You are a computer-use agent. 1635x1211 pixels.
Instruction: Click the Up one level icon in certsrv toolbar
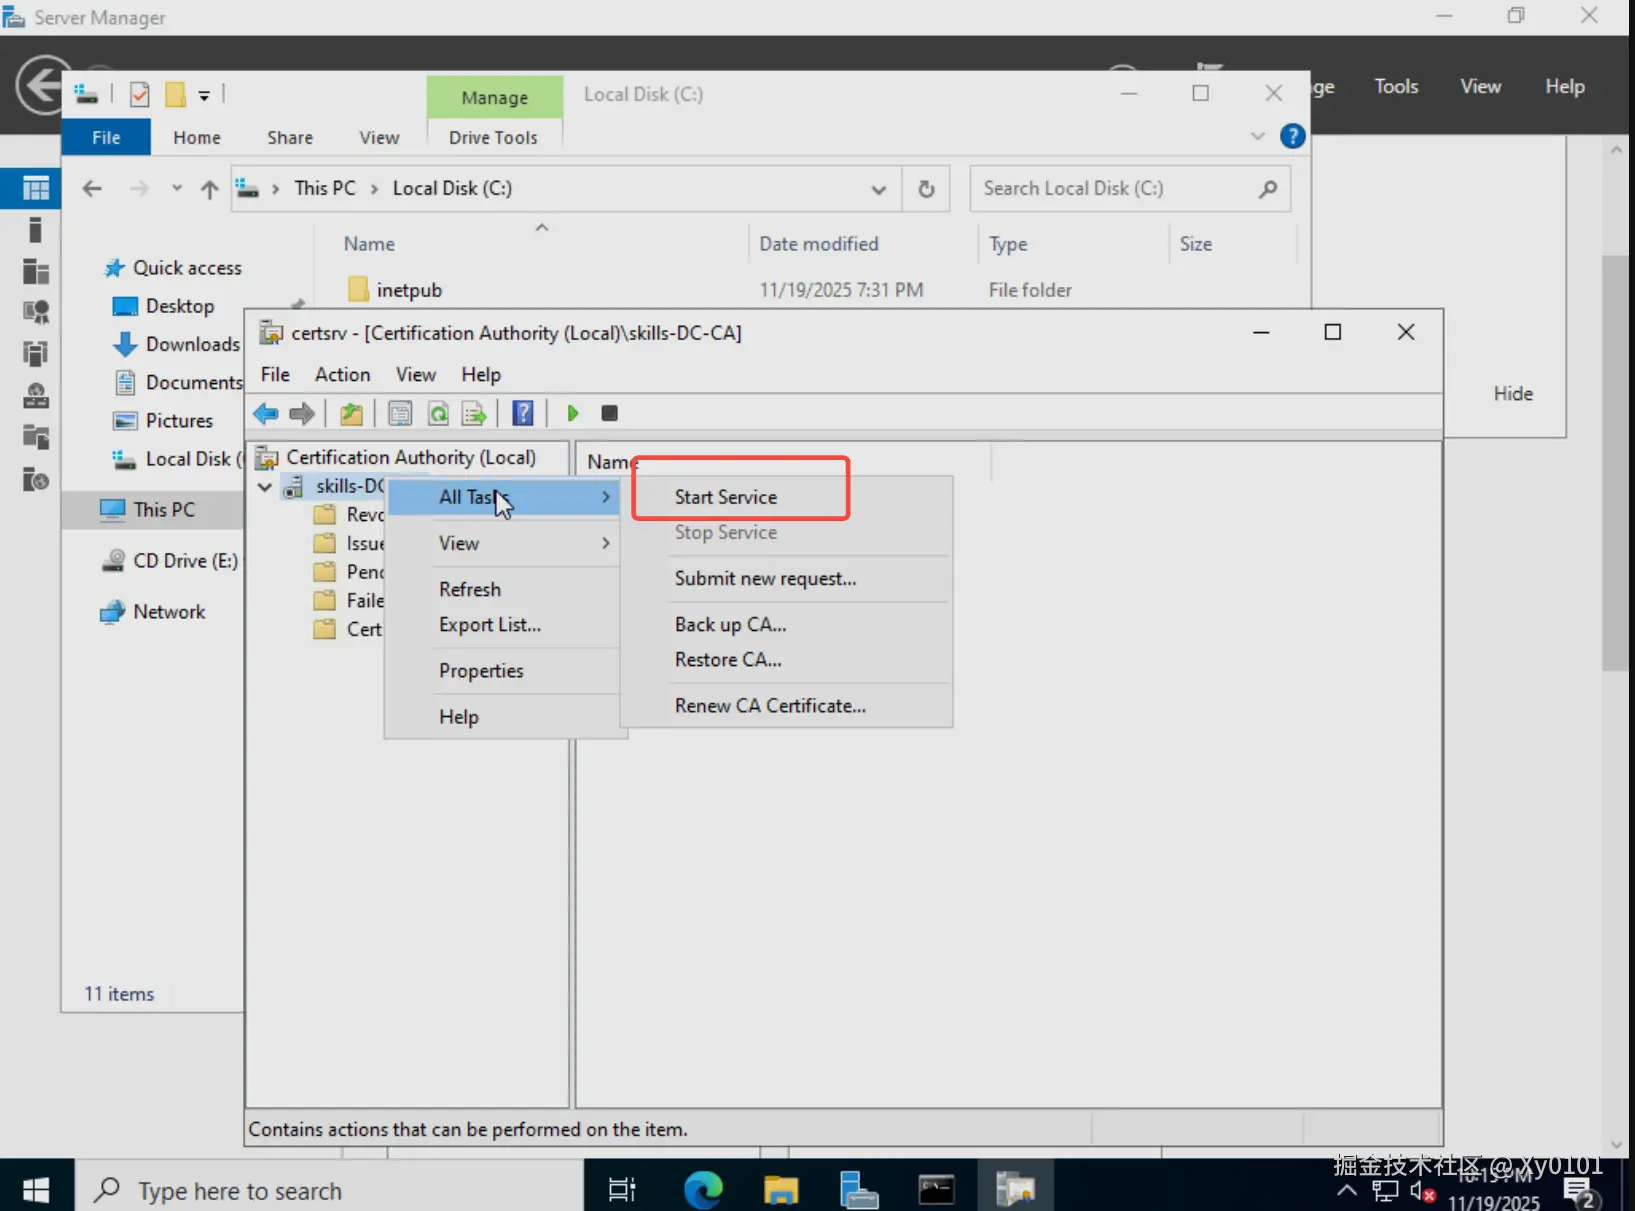tap(351, 413)
